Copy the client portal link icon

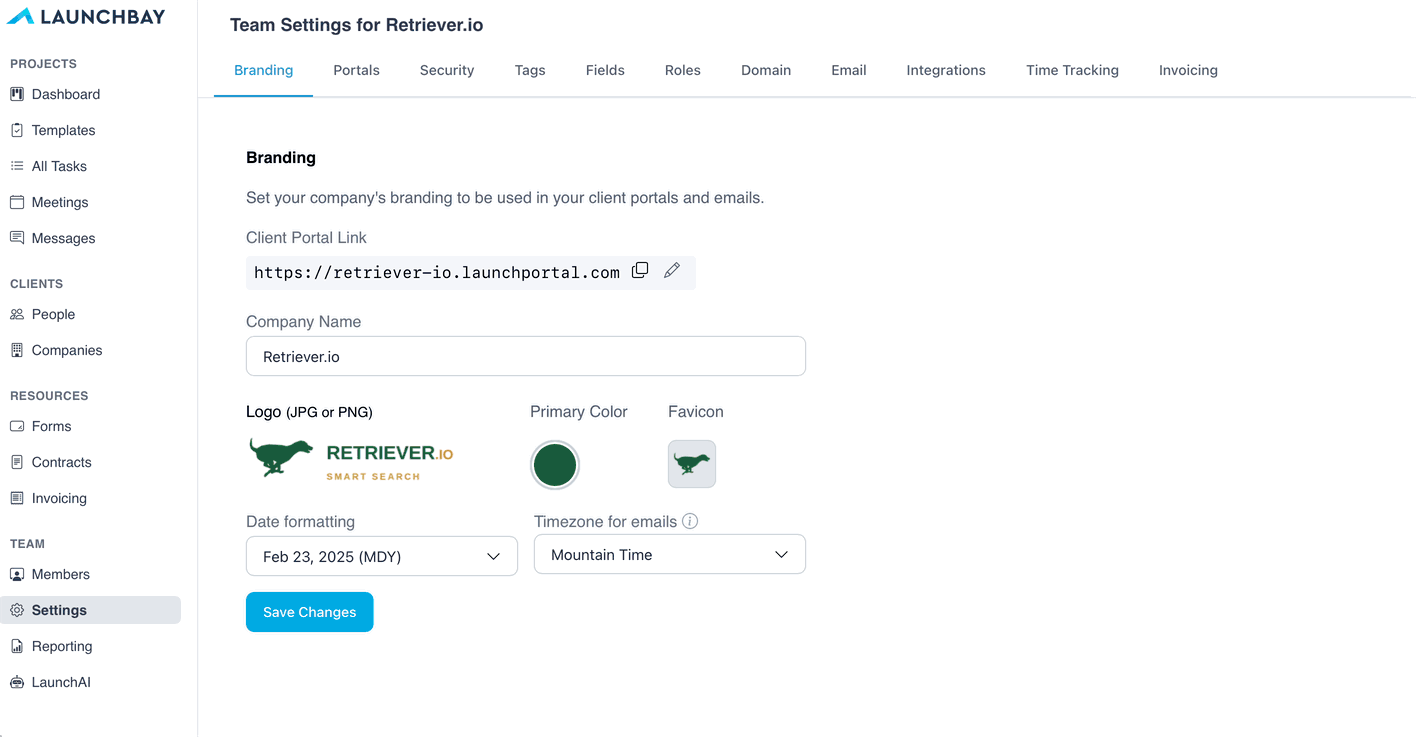tap(640, 271)
